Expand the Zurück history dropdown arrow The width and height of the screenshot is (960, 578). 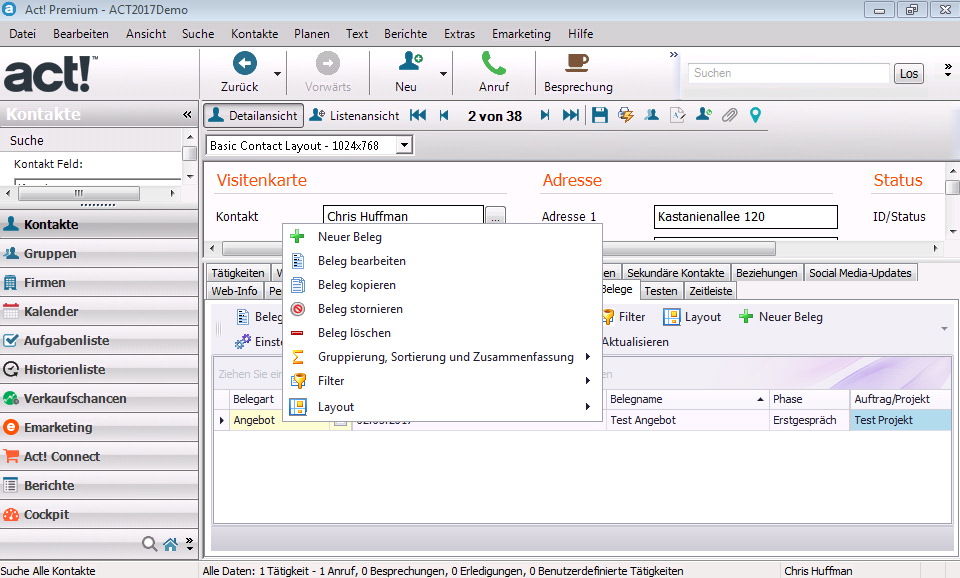point(277,73)
